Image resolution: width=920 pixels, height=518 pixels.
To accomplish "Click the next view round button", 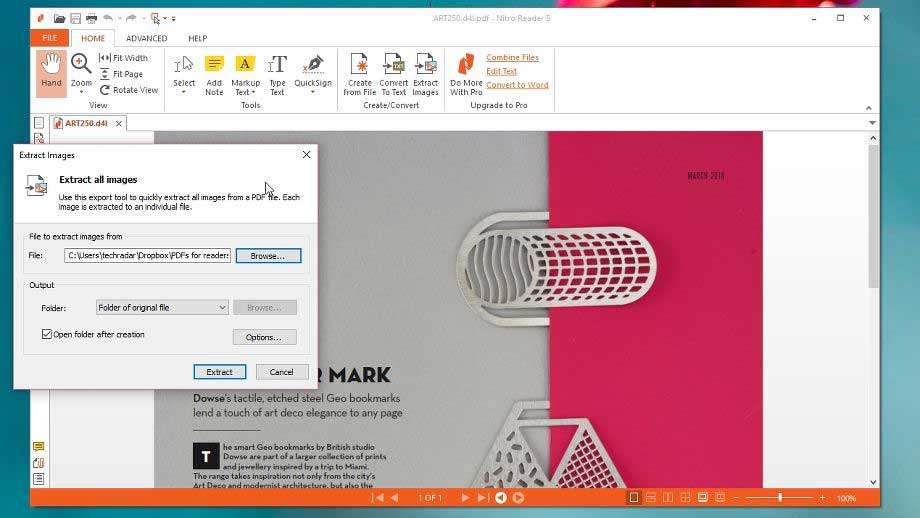I will pyautogui.click(x=518, y=497).
